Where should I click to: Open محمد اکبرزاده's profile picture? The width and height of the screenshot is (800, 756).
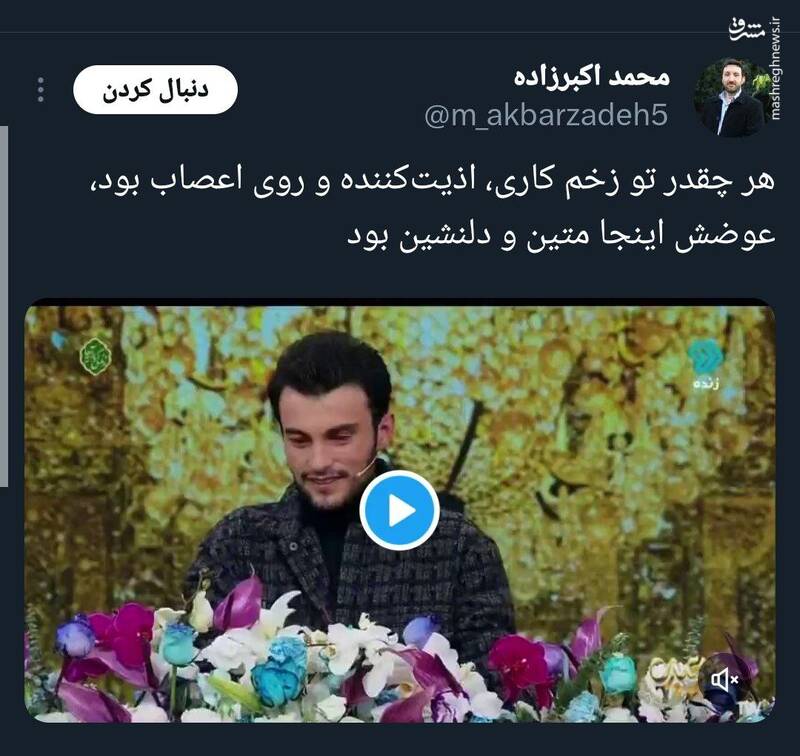tap(733, 99)
